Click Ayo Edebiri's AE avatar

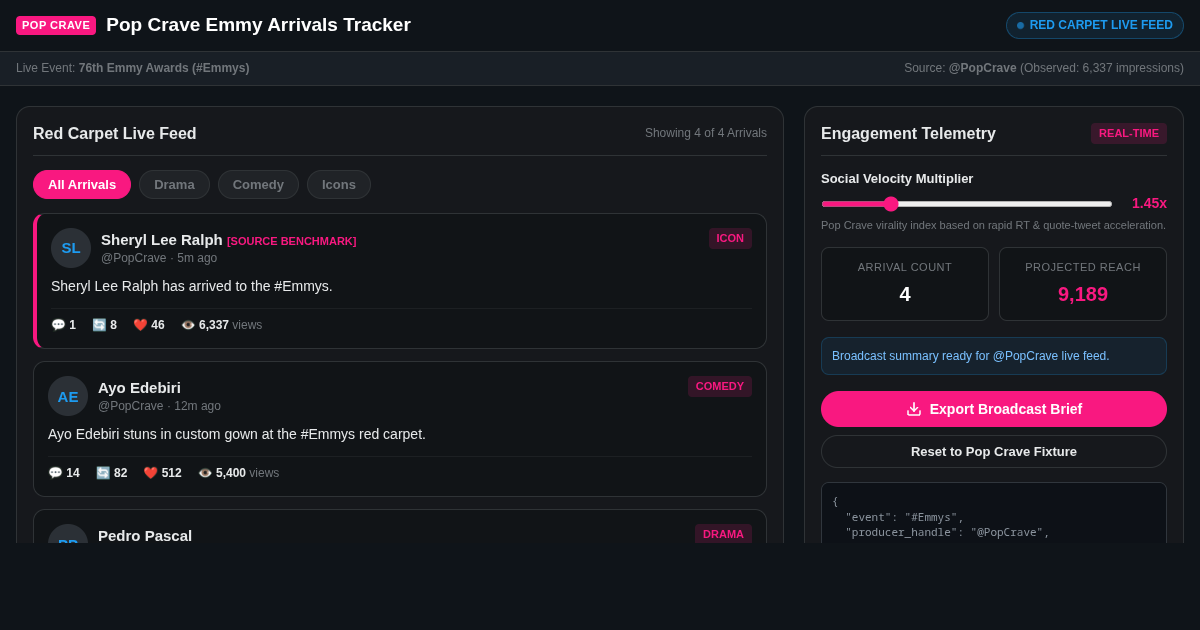click(68, 396)
